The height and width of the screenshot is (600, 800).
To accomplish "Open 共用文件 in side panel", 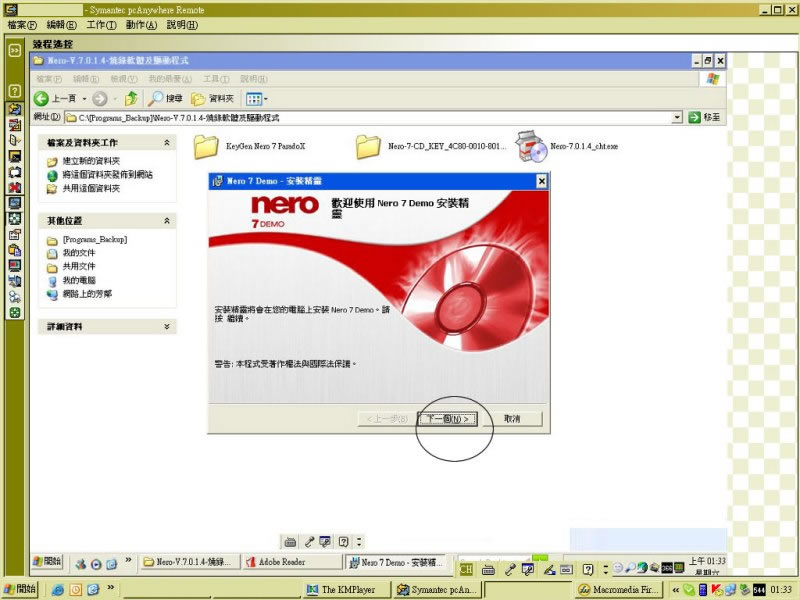I will pos(79,266).
